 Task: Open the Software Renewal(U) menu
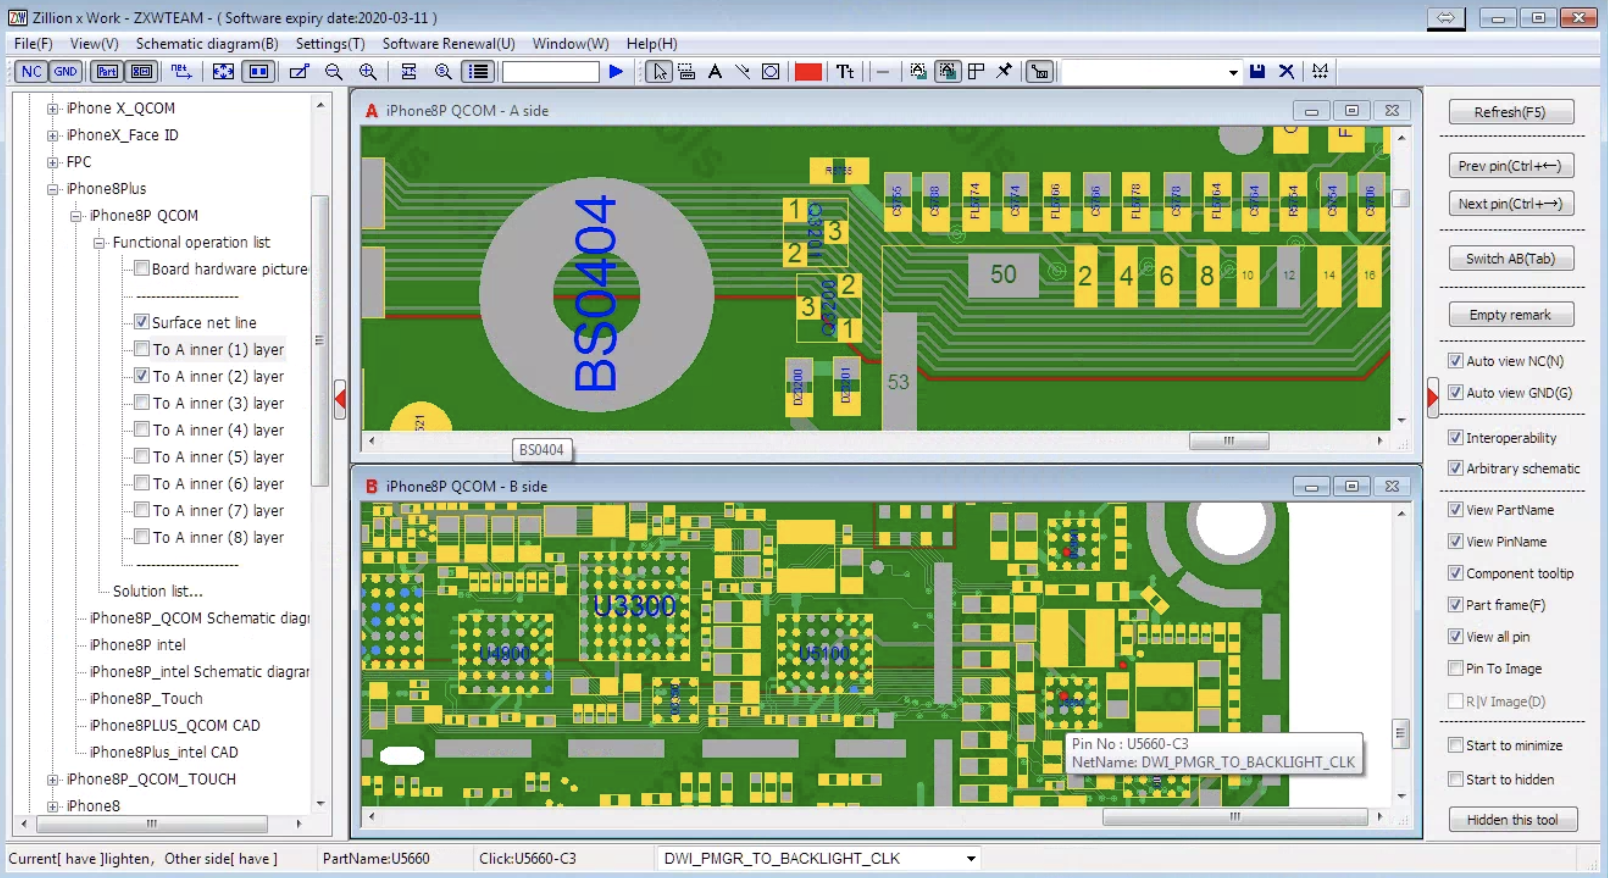pos(448,44)
